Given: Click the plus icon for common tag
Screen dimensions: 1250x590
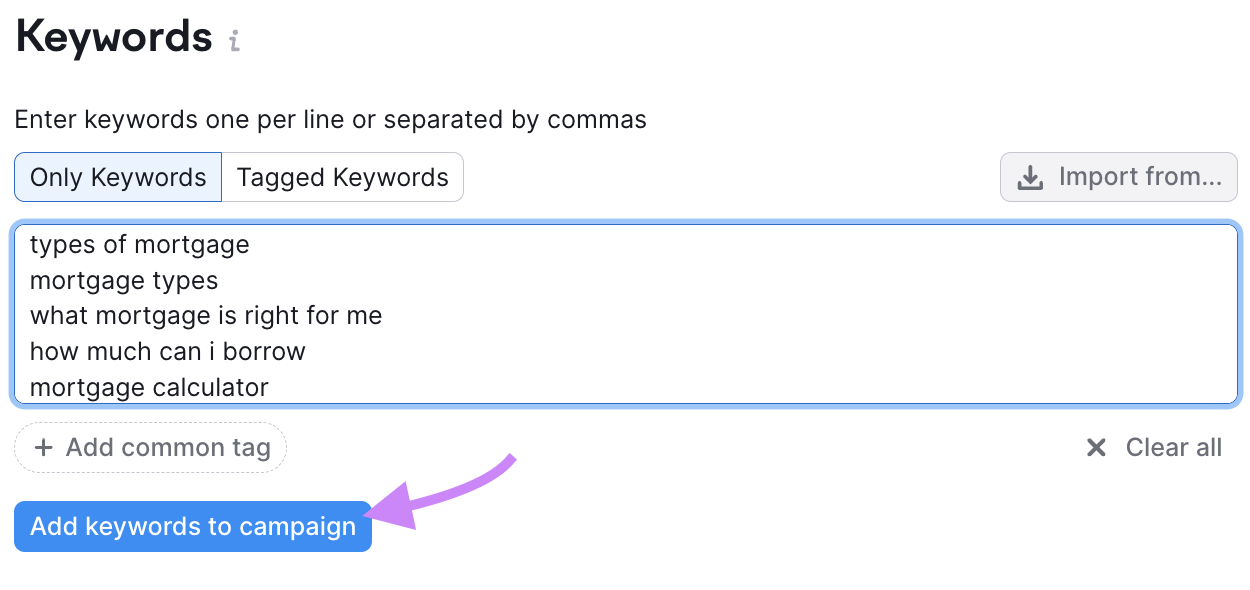Looking at the screenshot, I should point(43,447).
